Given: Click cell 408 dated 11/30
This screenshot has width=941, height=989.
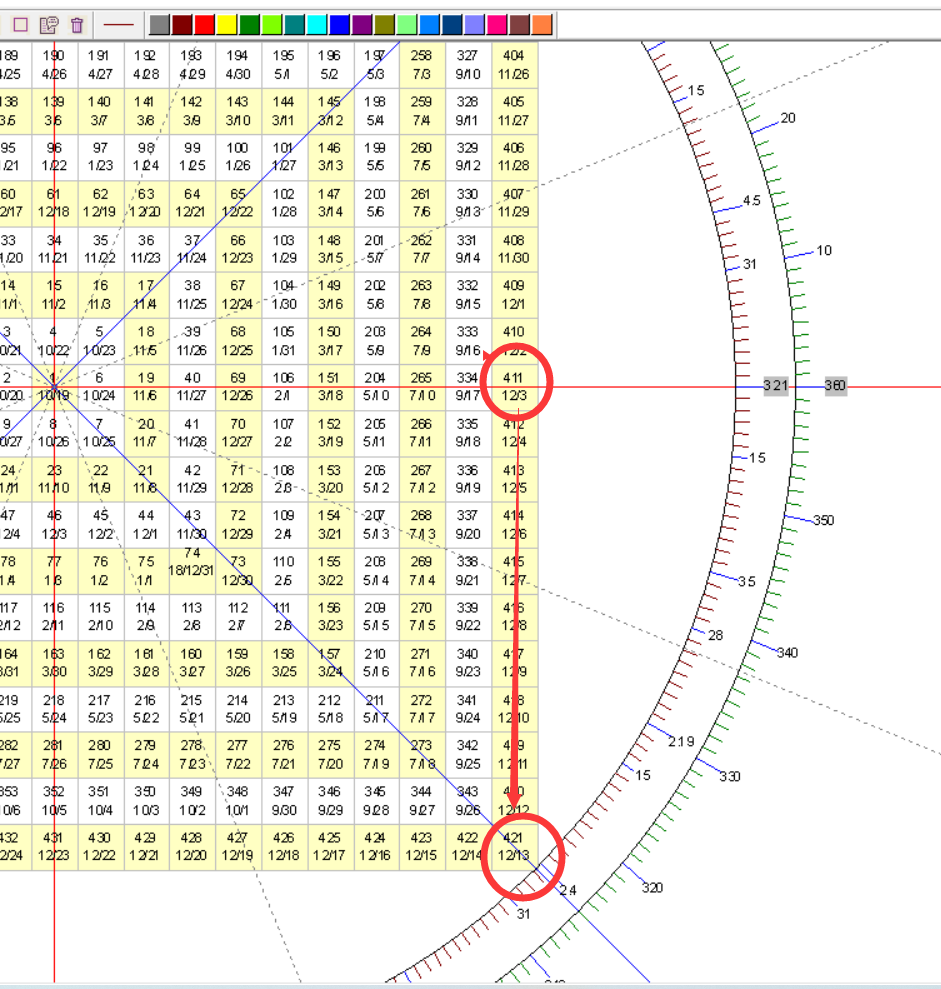Looking at the screenshot, I should (514, 249).
